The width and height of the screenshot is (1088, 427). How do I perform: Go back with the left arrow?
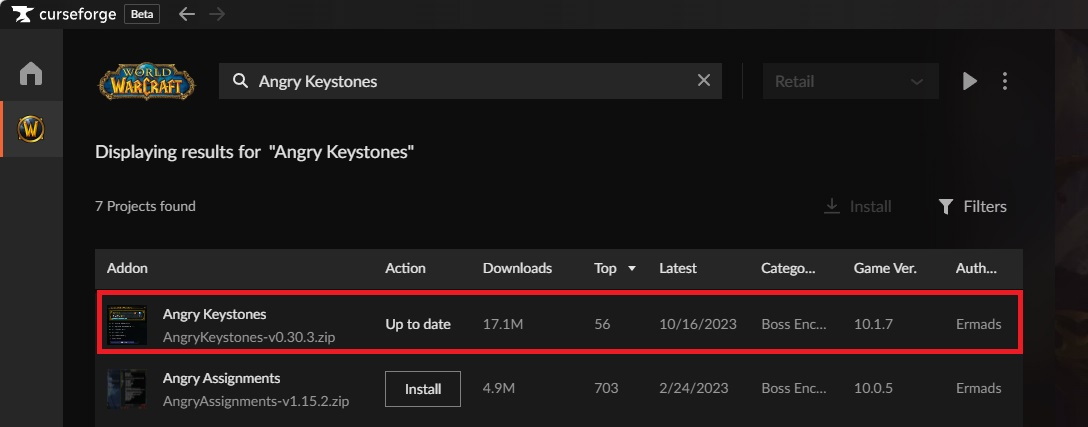(x=187, y=14)
